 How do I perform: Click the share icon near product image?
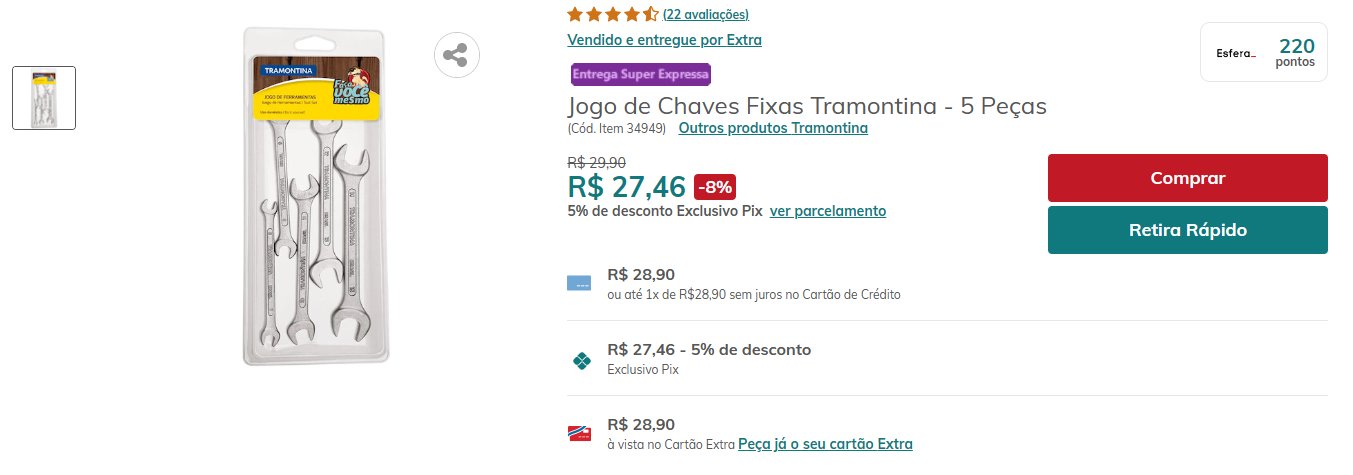pyautogui.click(x=456, y=55)
